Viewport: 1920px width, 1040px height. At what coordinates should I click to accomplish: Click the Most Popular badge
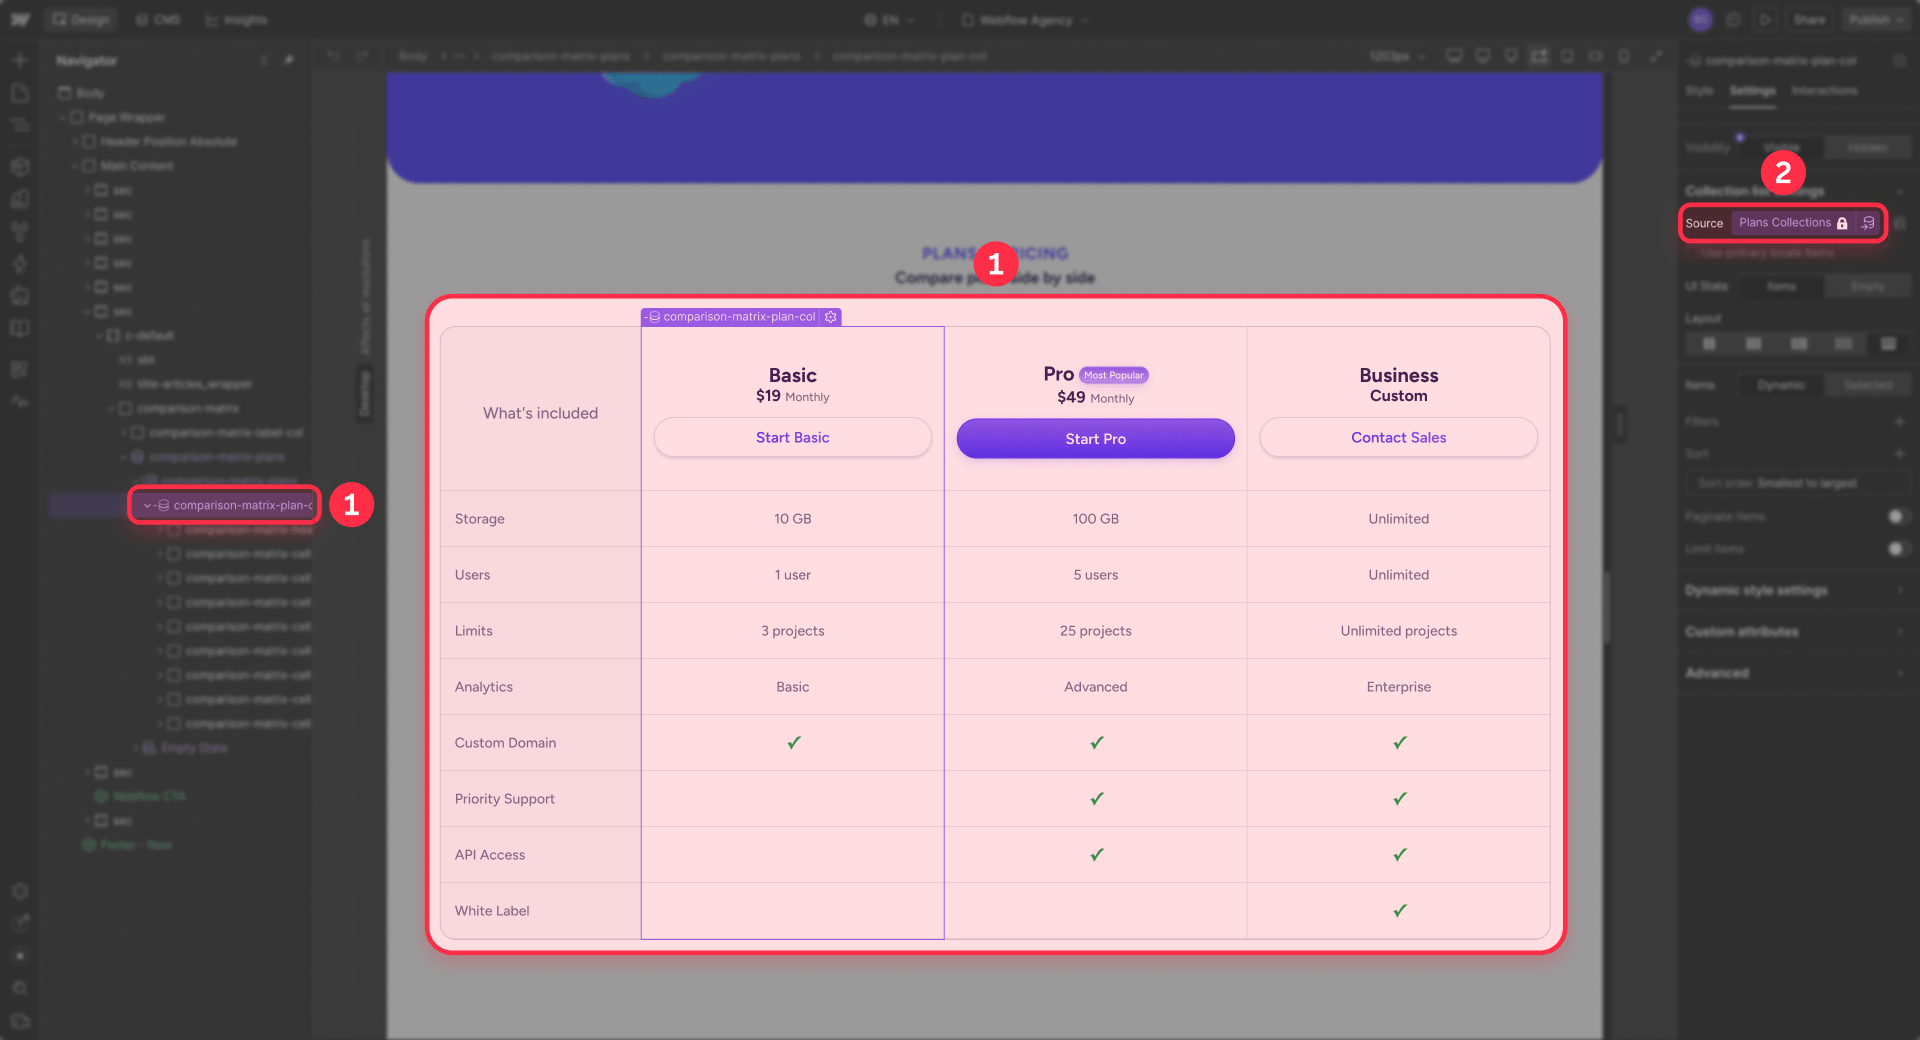(1114, 376)
